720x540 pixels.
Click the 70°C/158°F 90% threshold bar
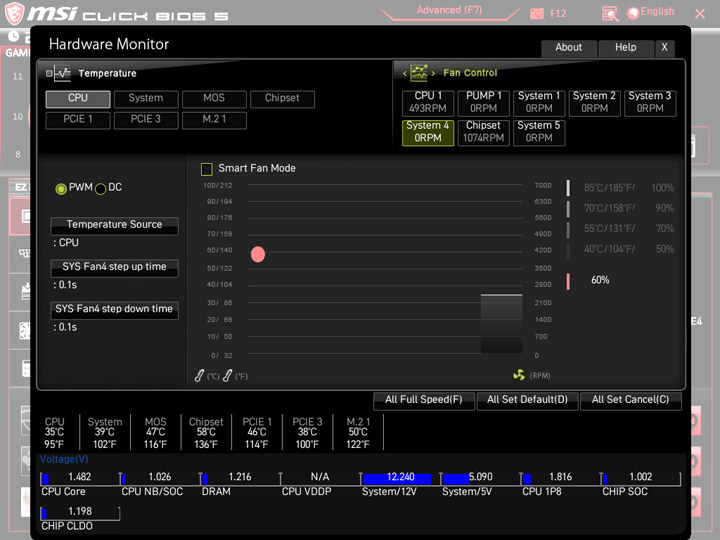coord(568,208)
